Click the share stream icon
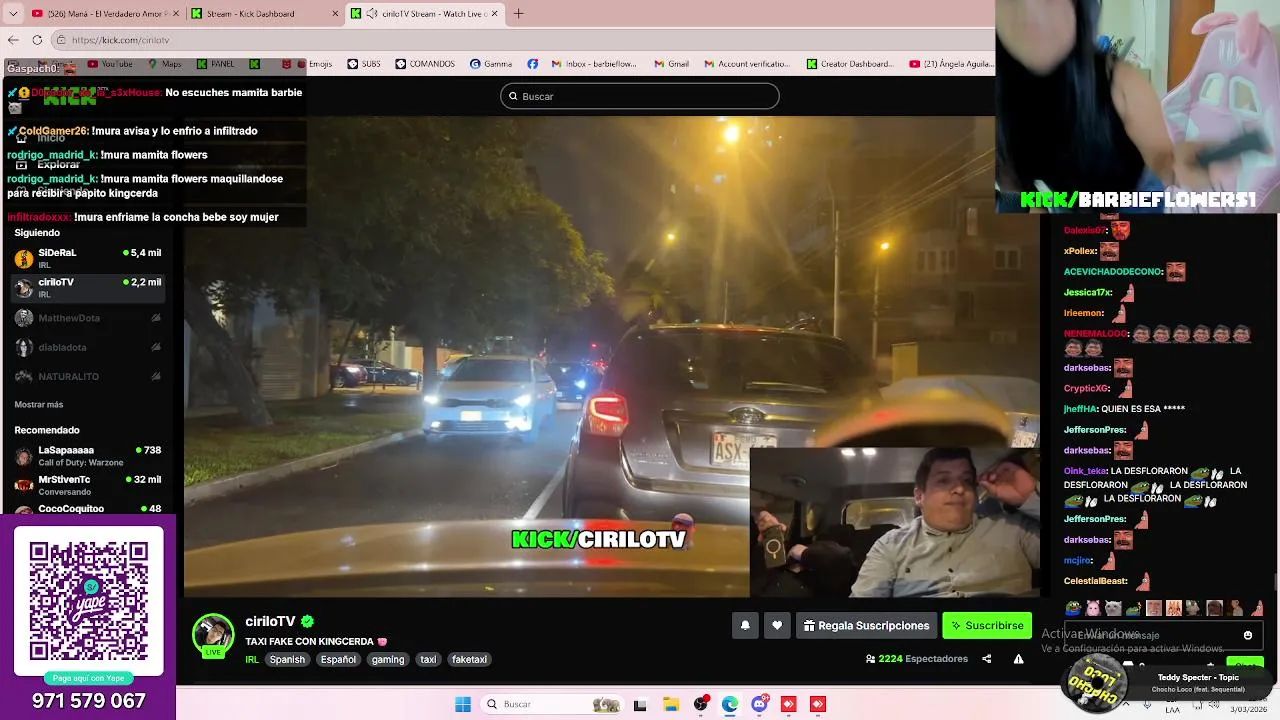Image resolution: width=1280 pixels, height=720 pixels. [x=986, y=659]
